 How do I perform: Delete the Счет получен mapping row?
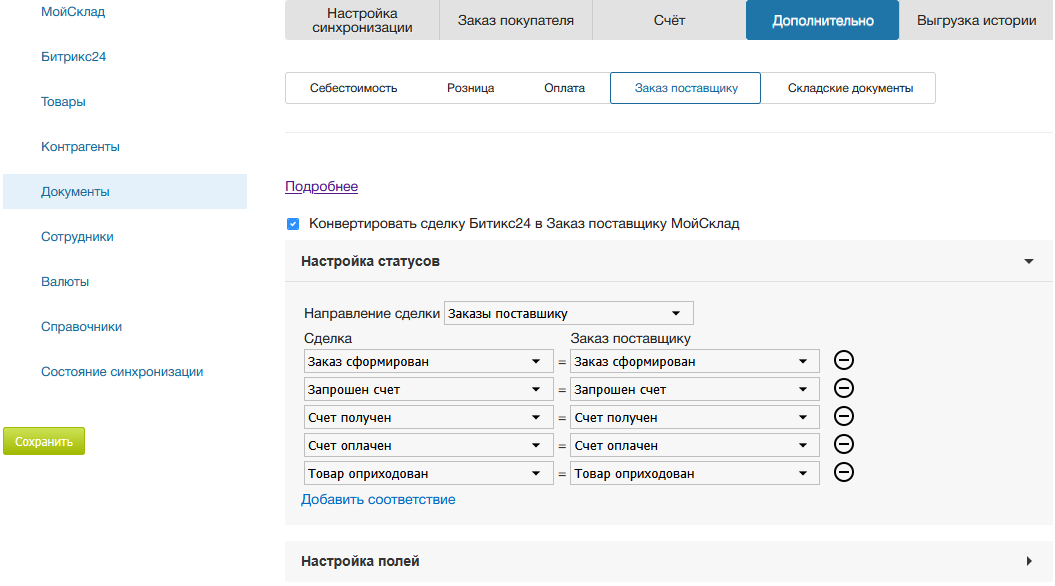[843, 417]
